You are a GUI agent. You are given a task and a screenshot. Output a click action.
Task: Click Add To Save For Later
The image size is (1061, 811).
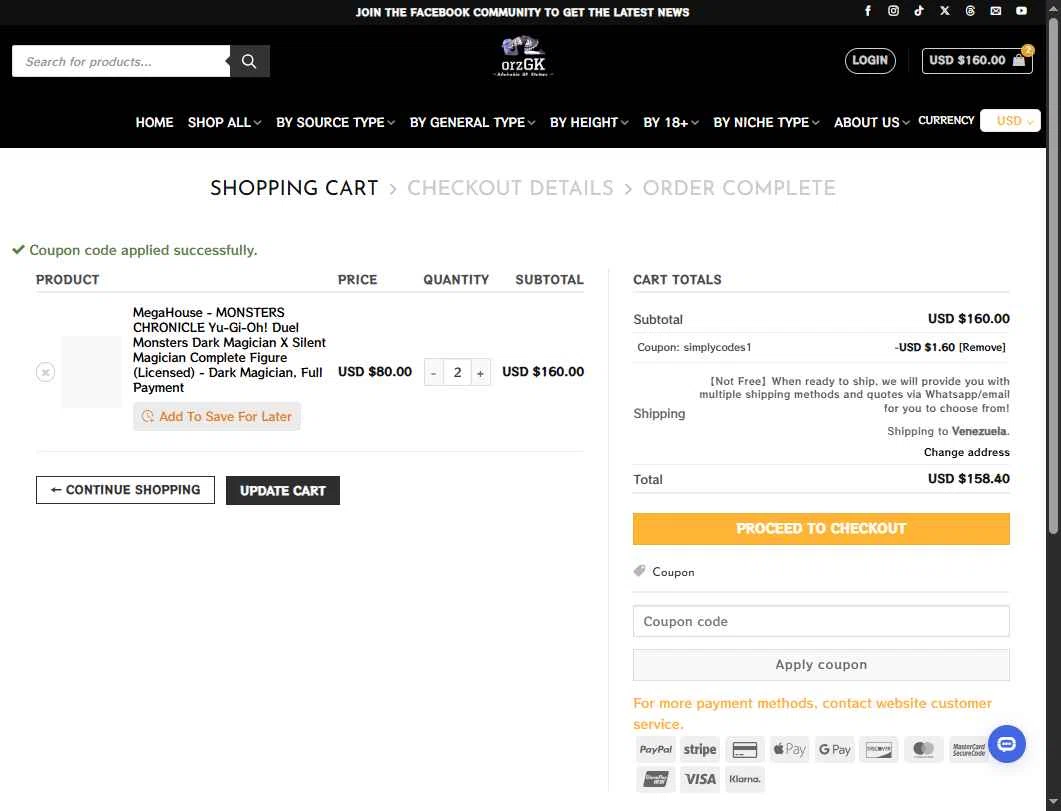click(217, 417)
